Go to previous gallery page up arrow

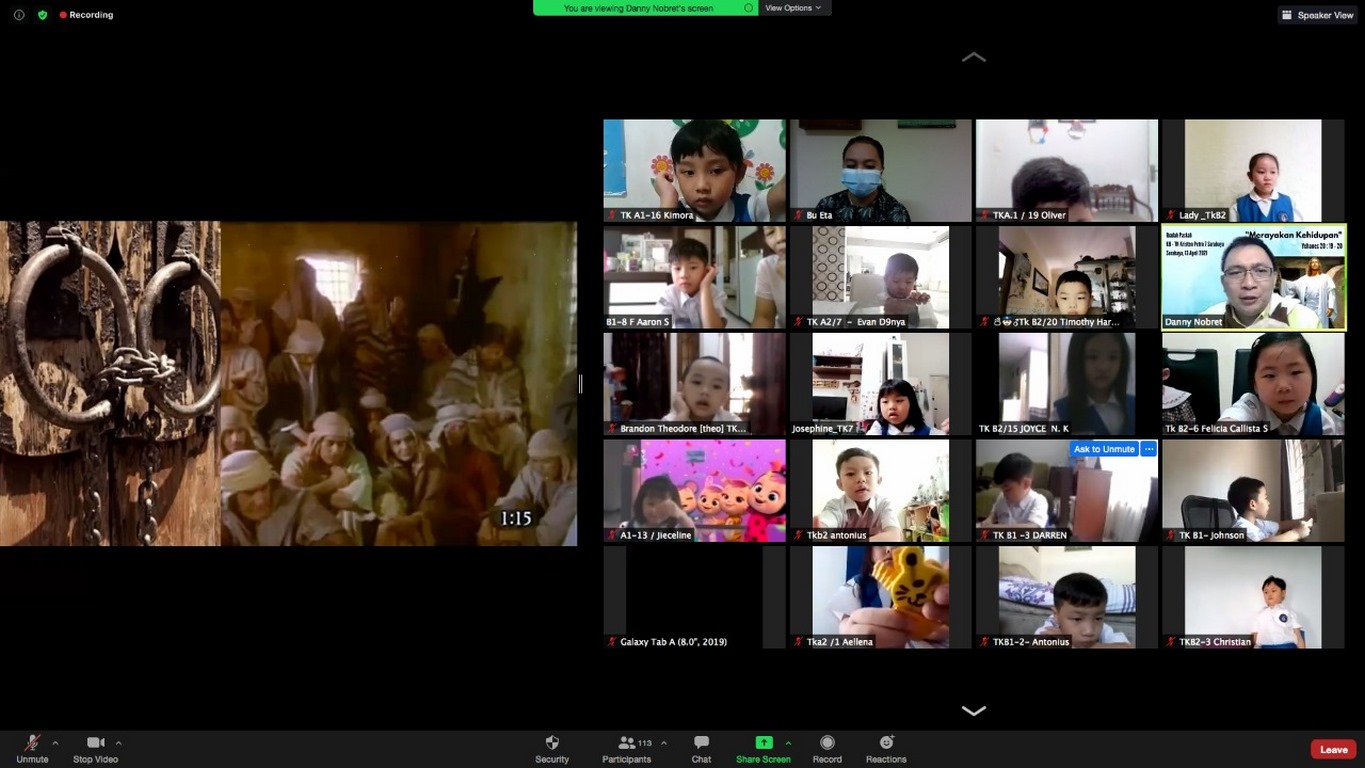pos(974,58)
